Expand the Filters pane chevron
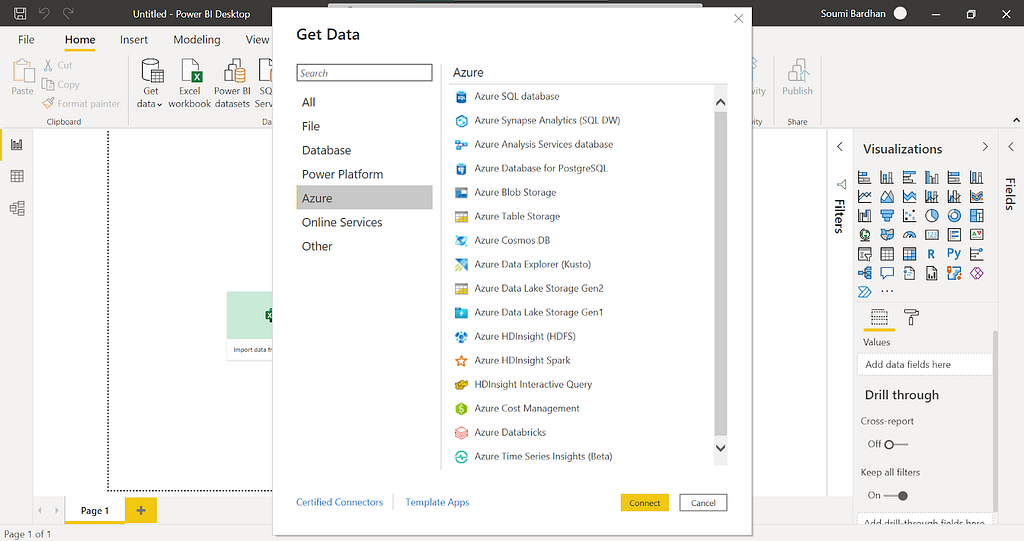This screenshot has width=1024, height=541. [x=840, y=147]
